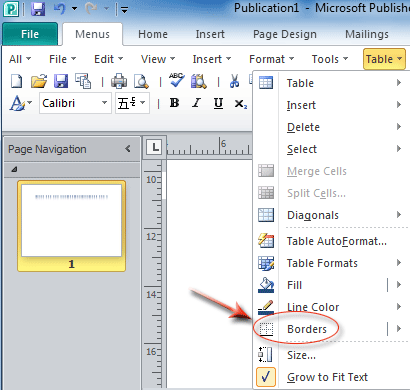The height and width of the screenshot is (390, 410).
Task: Click Split Cells... menu item
Action: coord(331,193)
